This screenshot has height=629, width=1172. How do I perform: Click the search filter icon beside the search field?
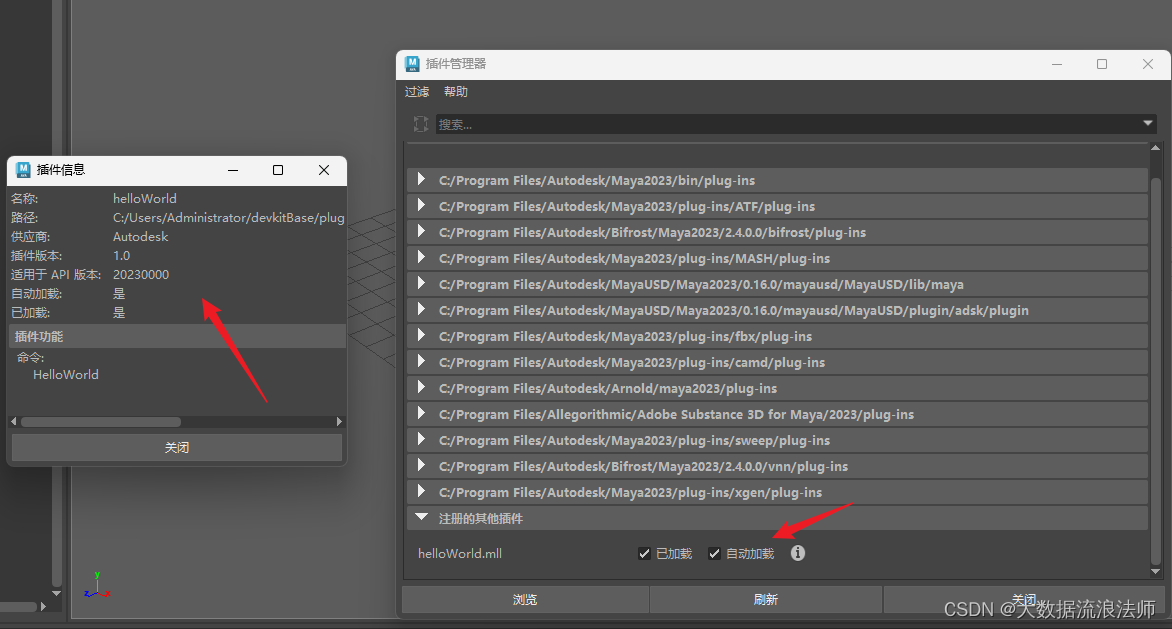click(x=421, y=124)
